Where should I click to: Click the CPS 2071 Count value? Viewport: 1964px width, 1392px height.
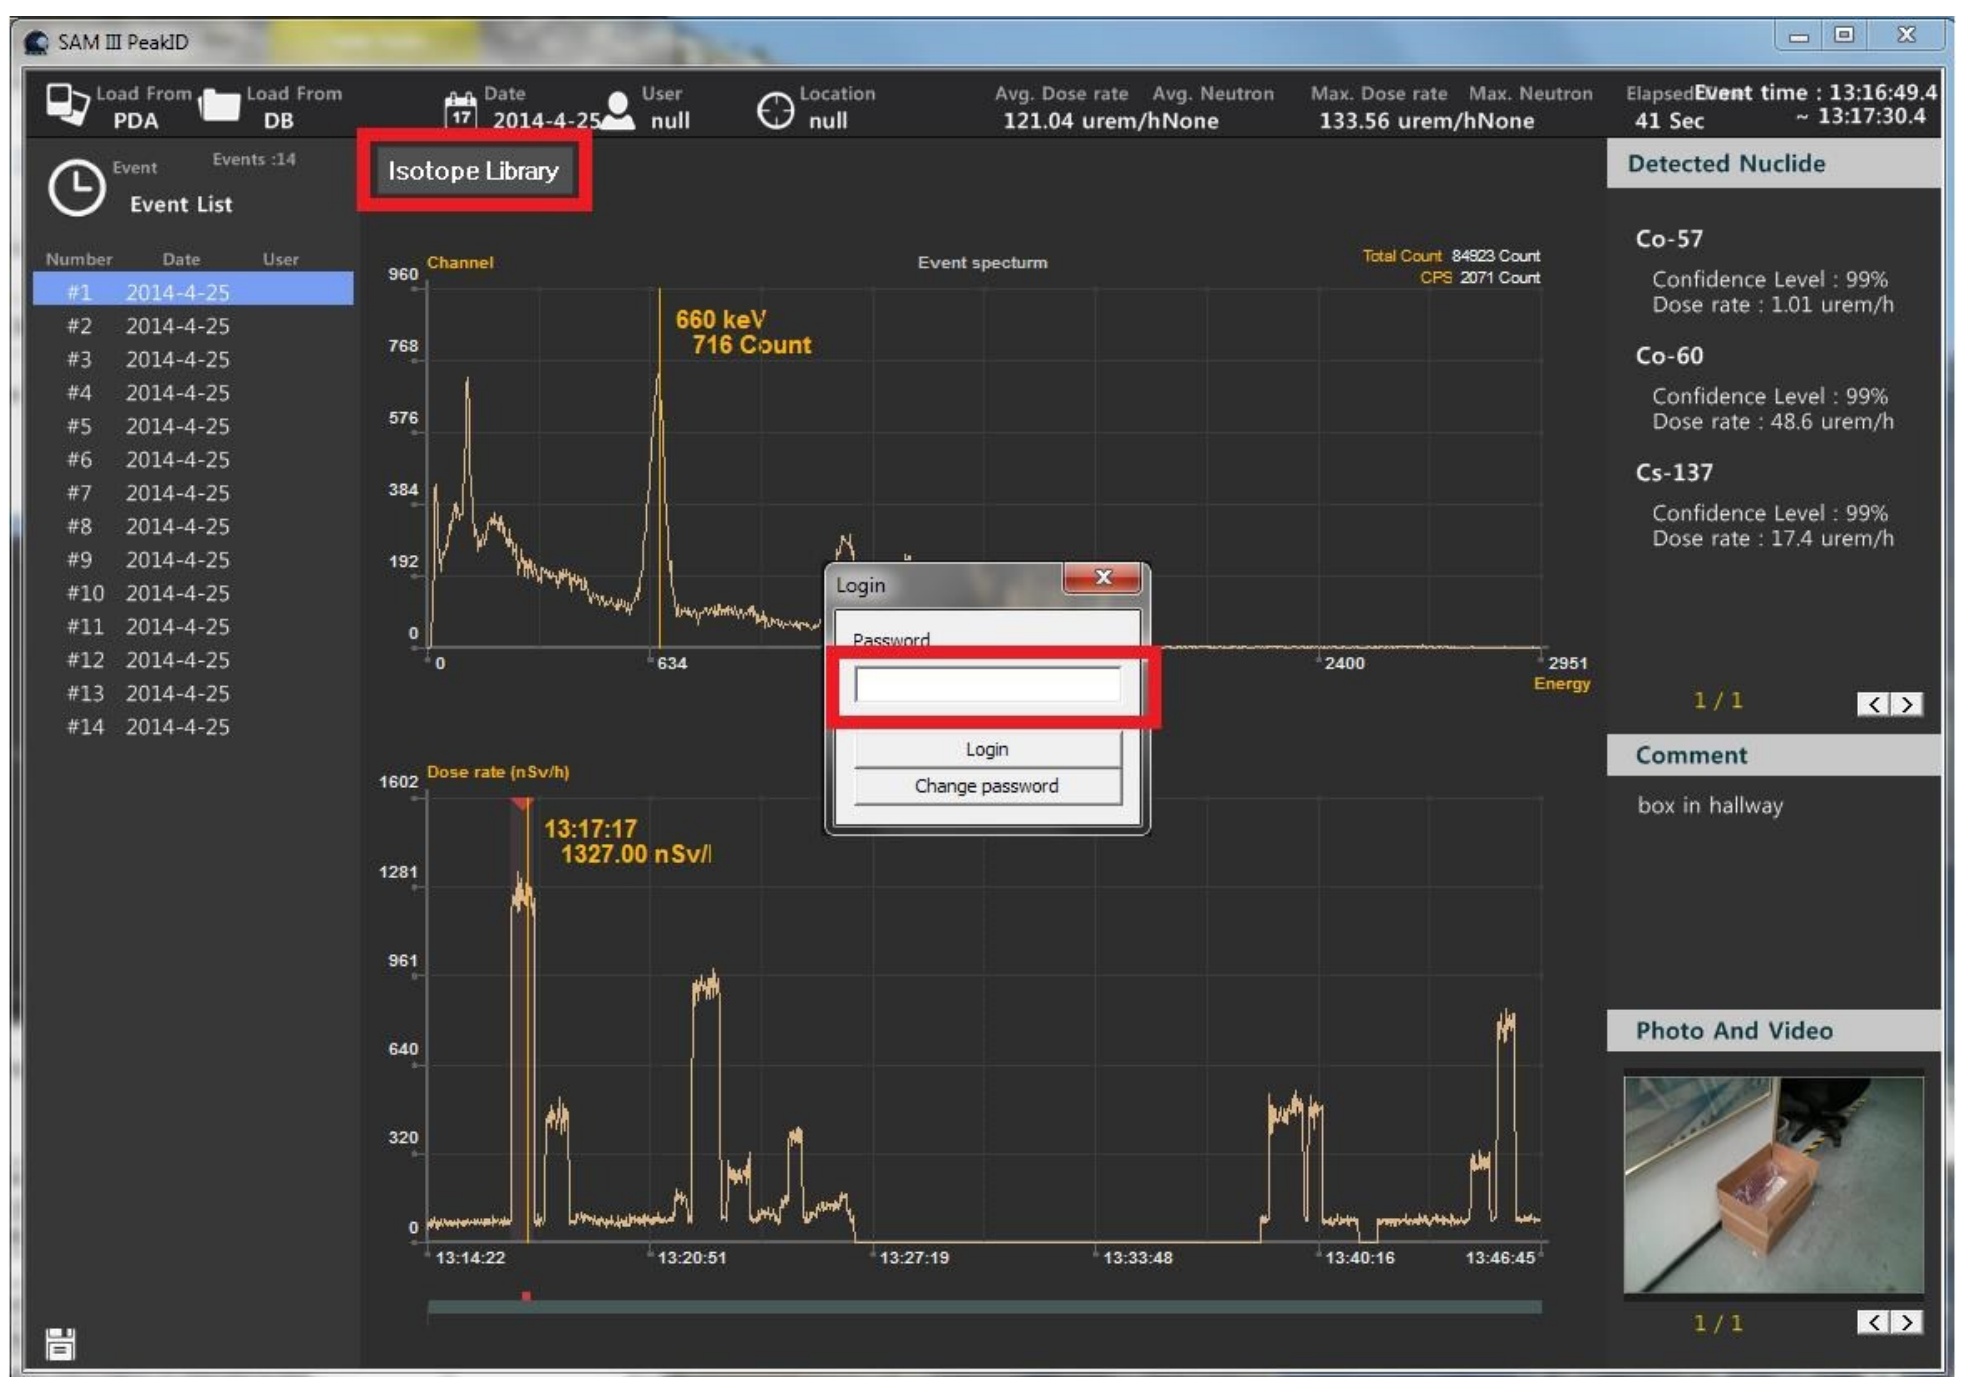point(1499,278)
